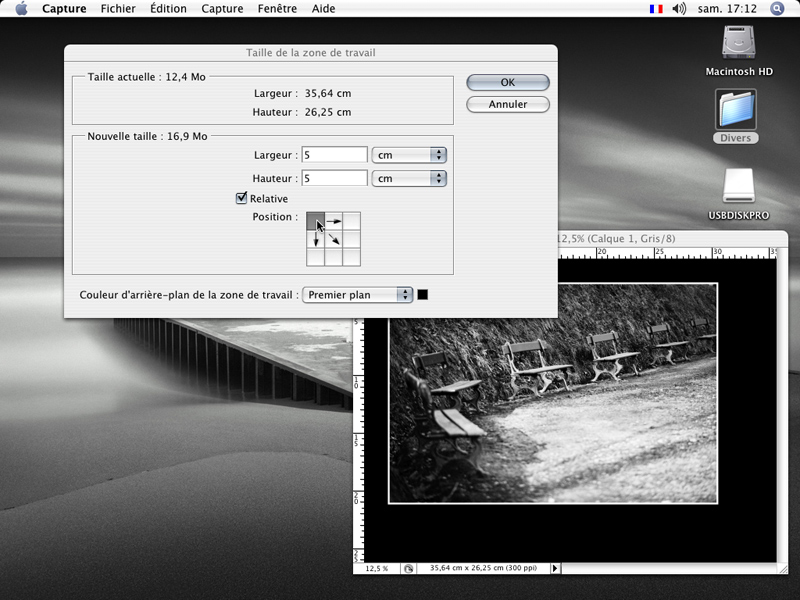Viewport: 800px width, 600px height.
Task: Click the 12,5 % zoom field in status bar
Action: coord(377,568)
